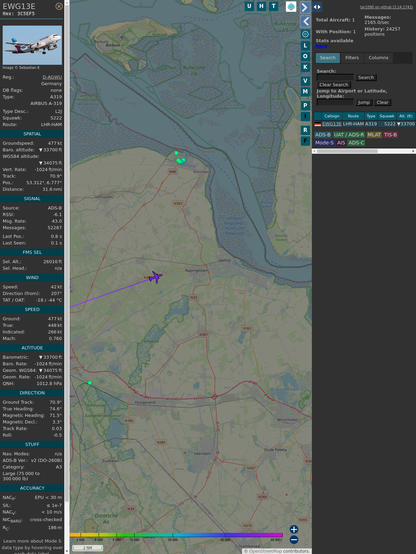
Task: Toggle the L labels button
Action: [x=305, y=46]
